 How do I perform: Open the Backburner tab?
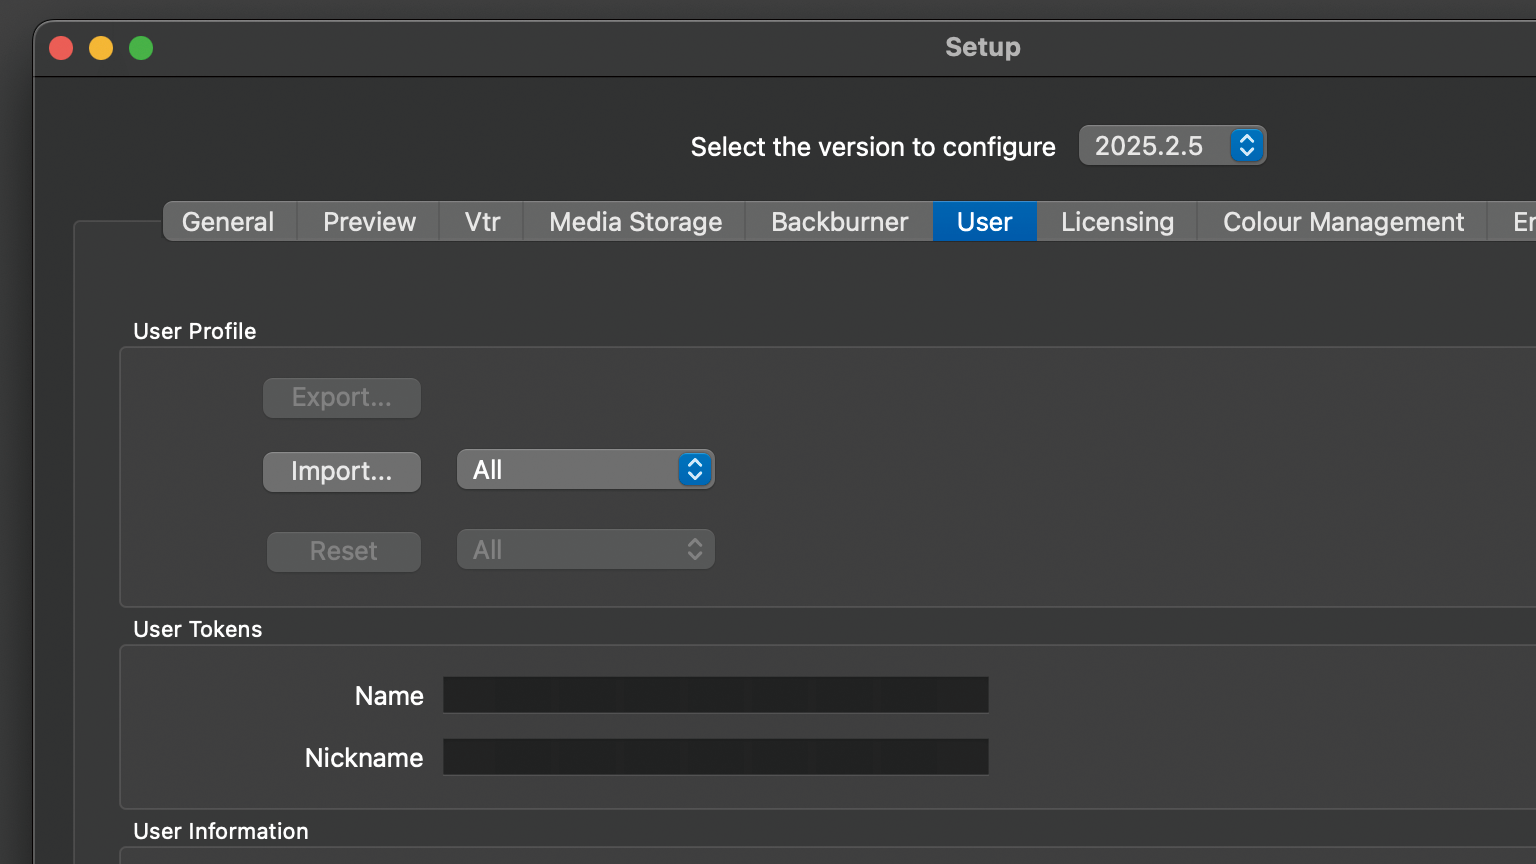[839, 222]
